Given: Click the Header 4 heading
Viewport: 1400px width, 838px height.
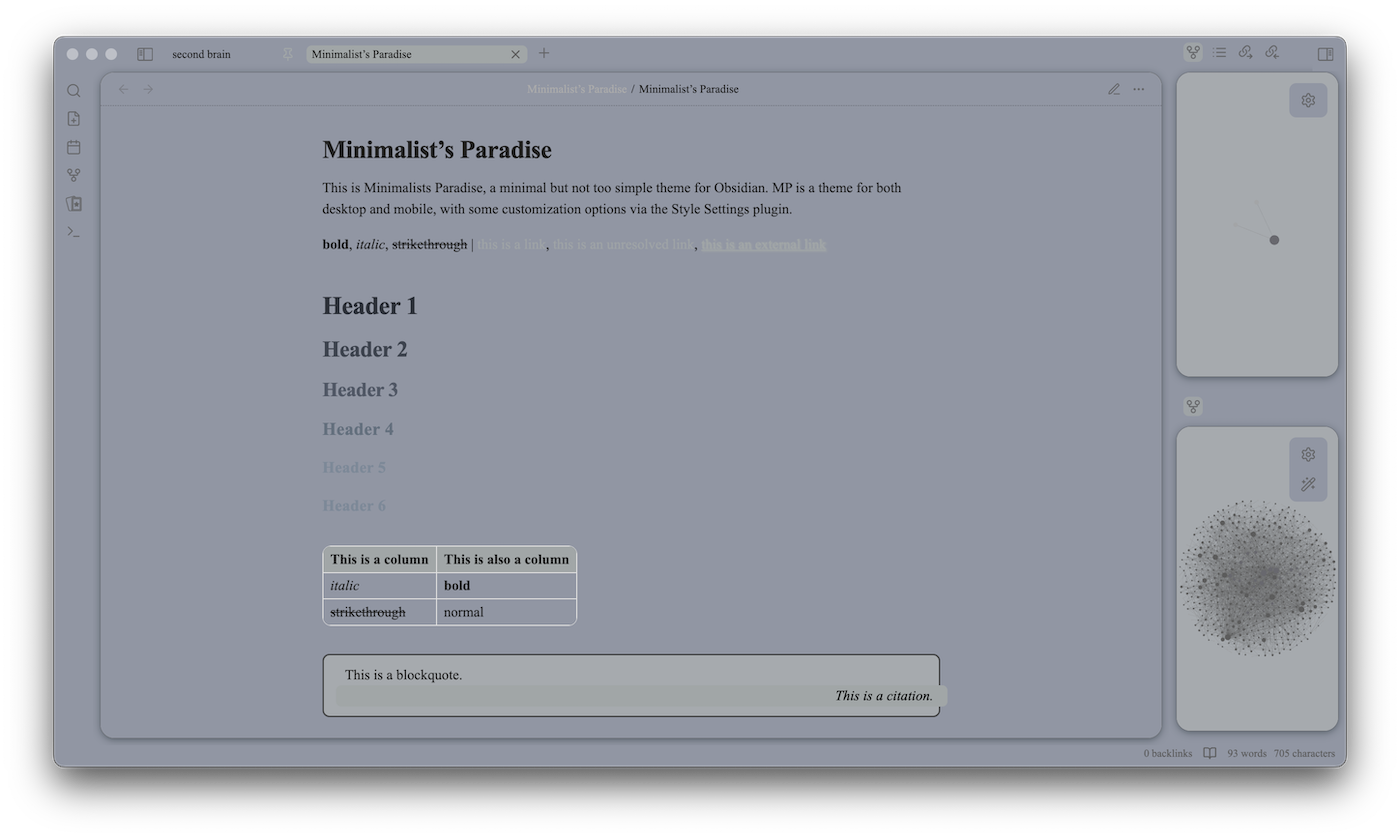Looking at the screenshot, I should click(x=358, y=429).
